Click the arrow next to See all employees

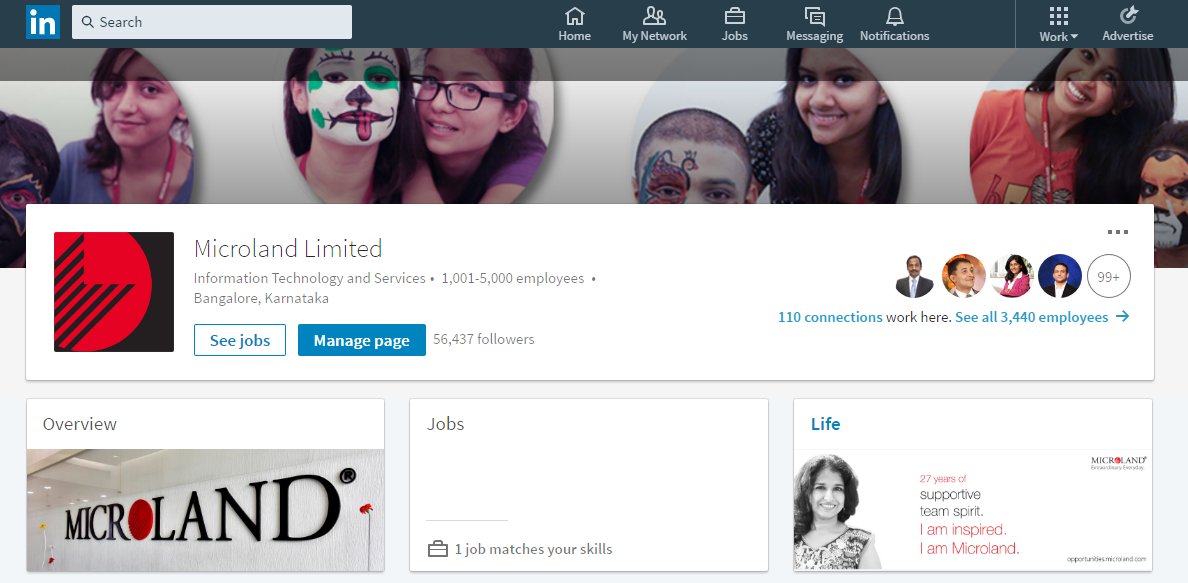1123,317
